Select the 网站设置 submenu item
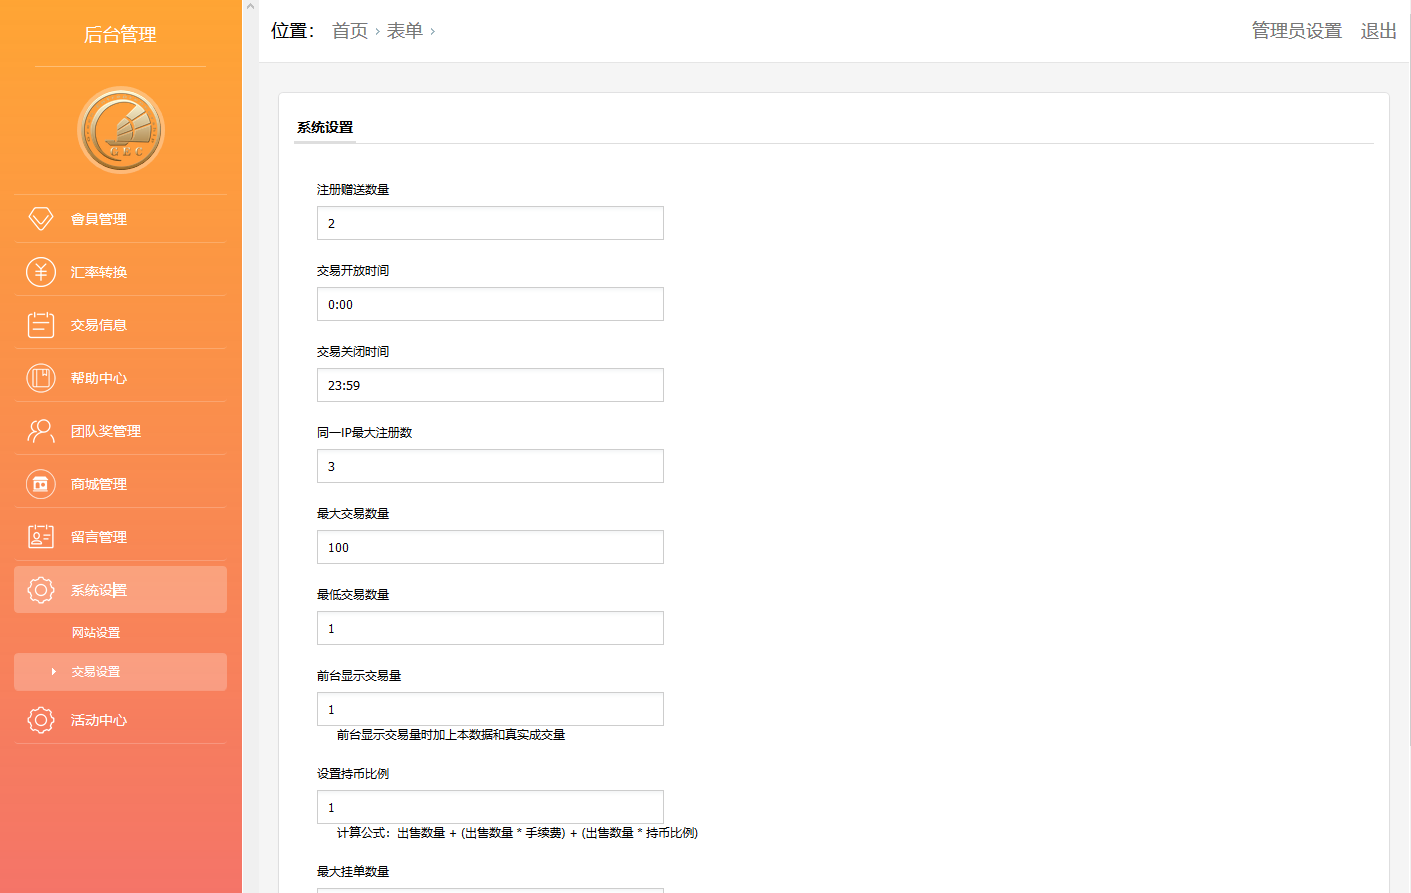 [x=96, y=633]
